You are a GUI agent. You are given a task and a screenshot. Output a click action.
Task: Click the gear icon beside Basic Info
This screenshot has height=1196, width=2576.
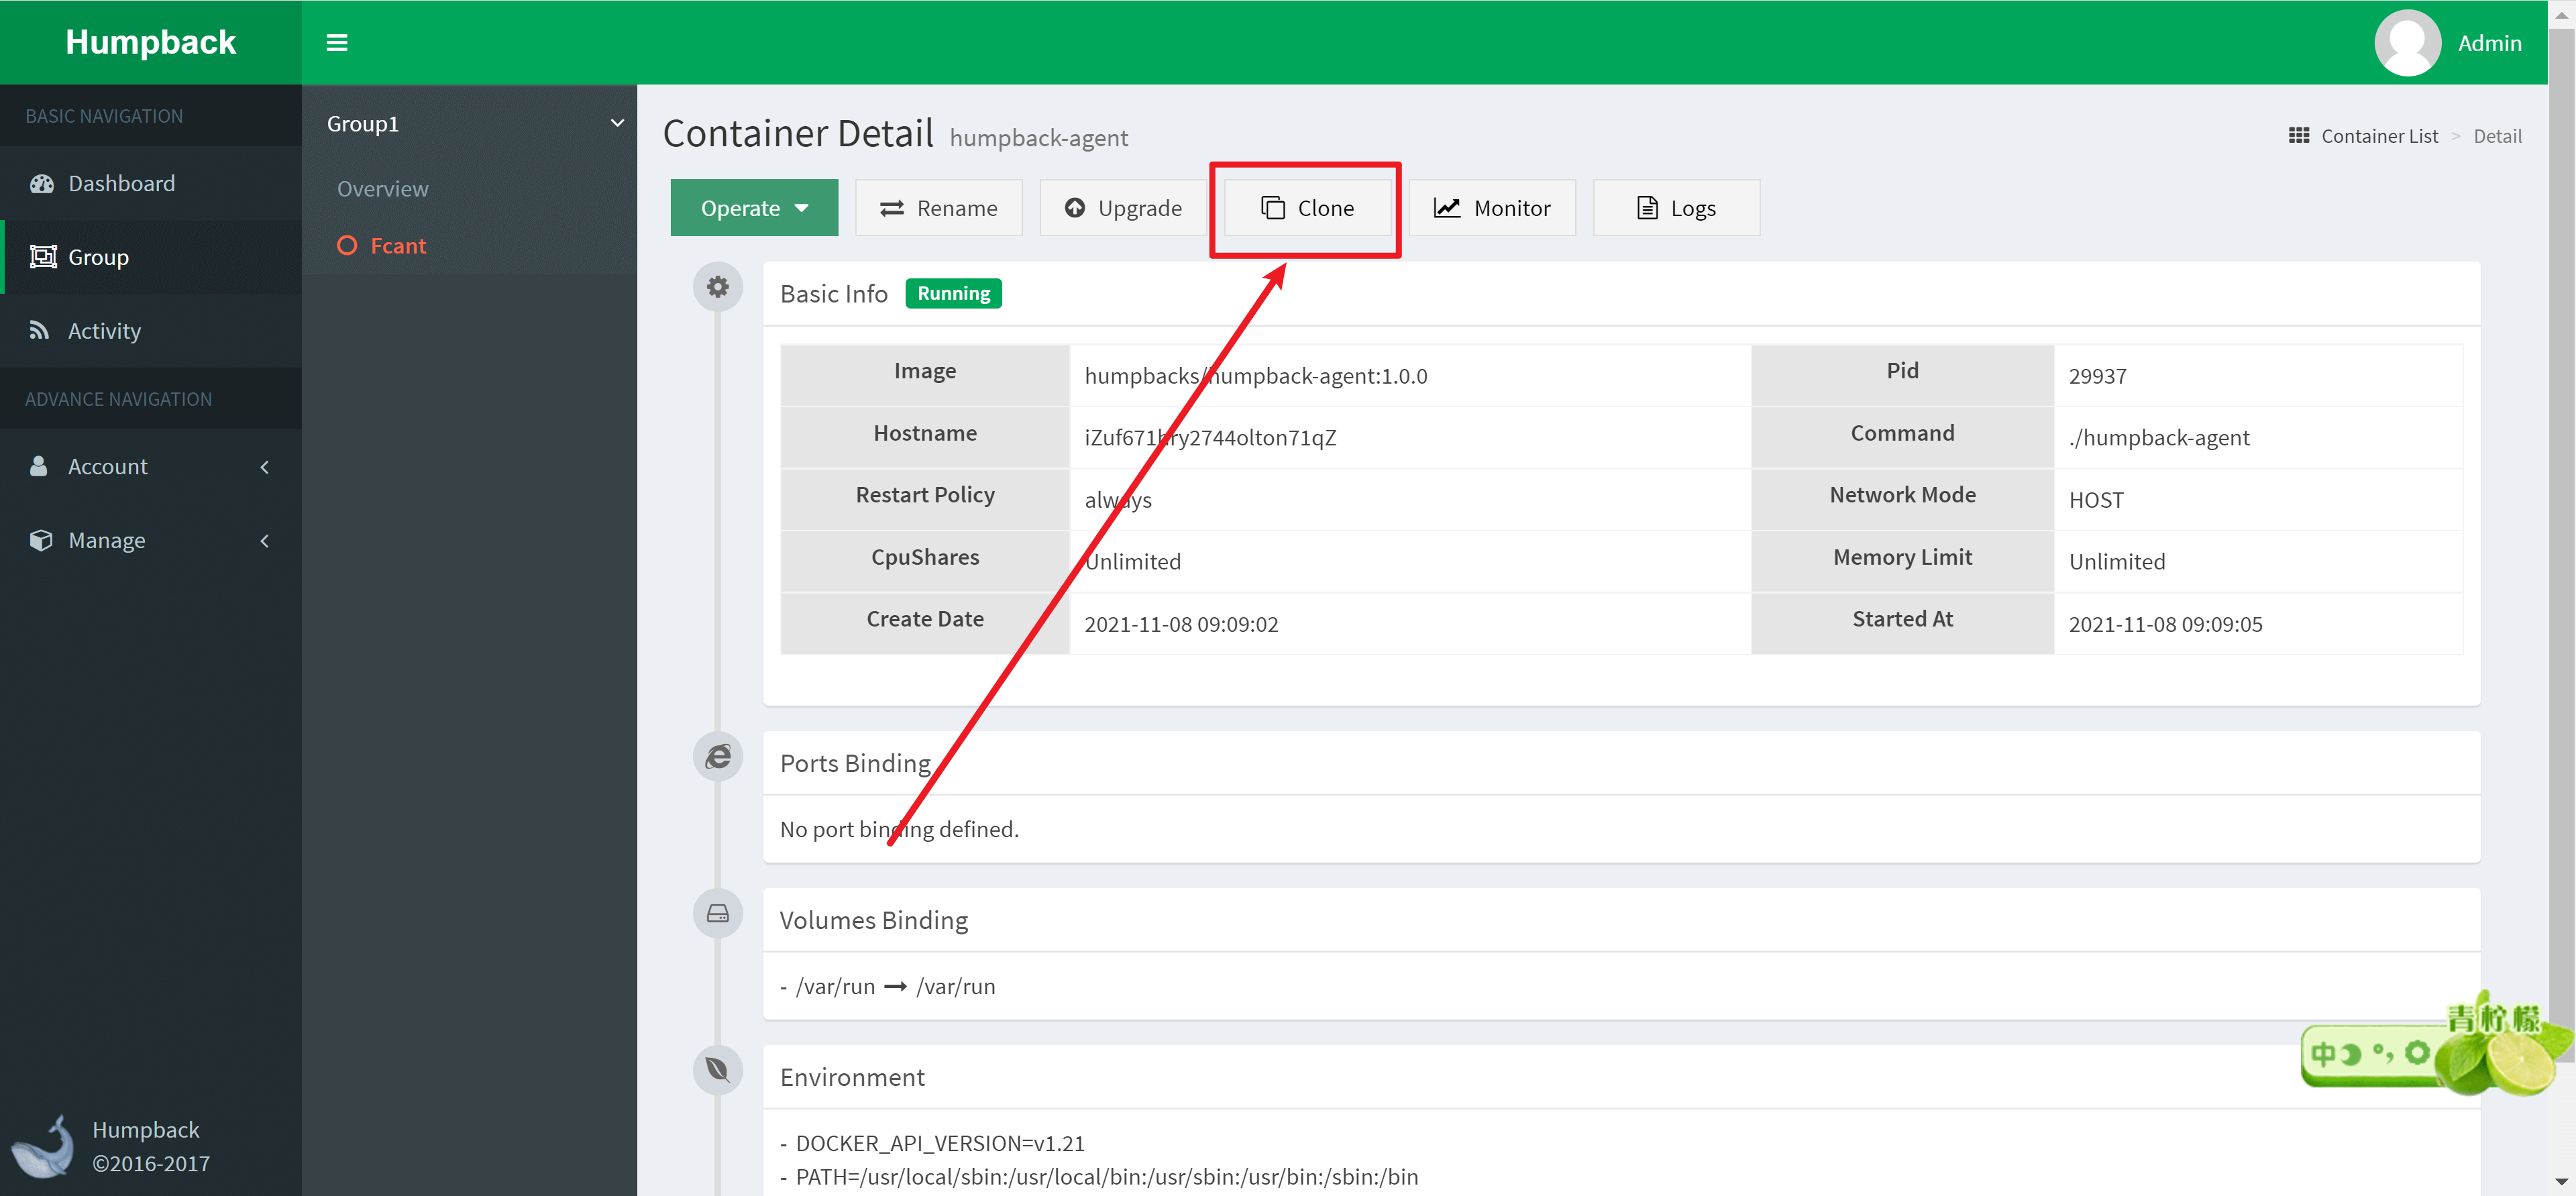(717, 287)
